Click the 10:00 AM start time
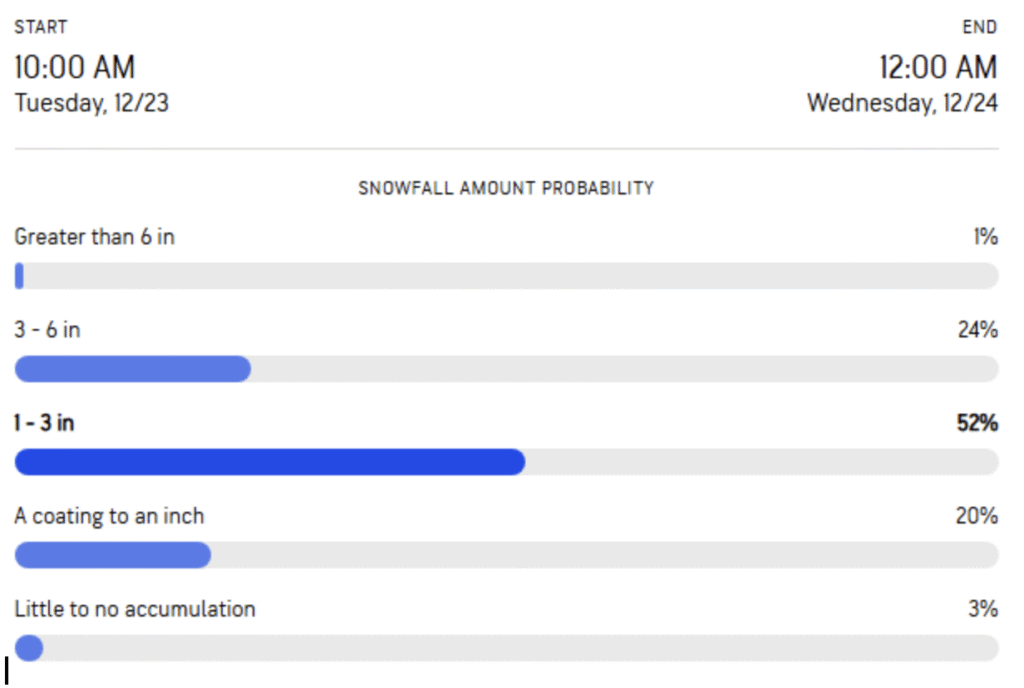The height and width of the screenshot is (688, 1024). [75, 68]
